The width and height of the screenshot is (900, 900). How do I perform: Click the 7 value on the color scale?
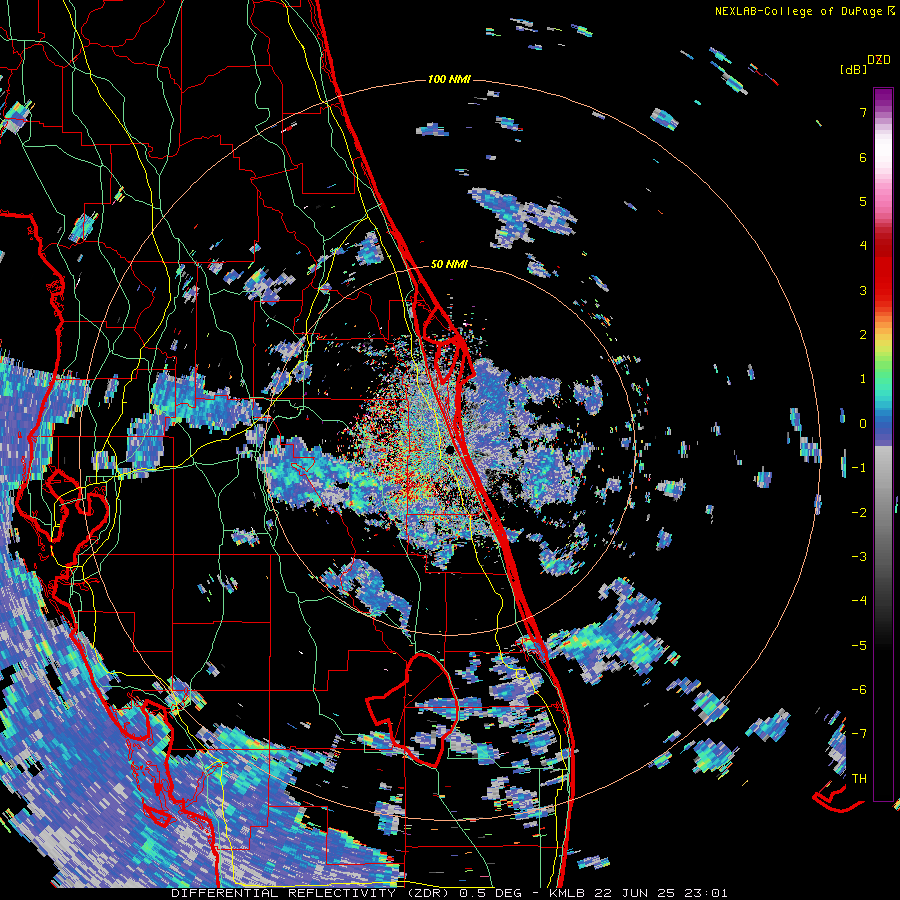pos(863,112)
